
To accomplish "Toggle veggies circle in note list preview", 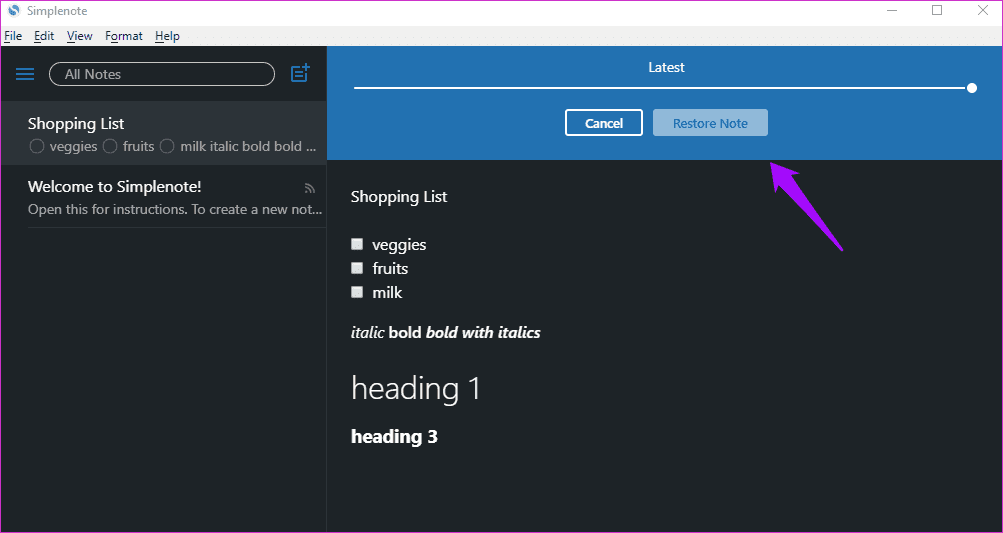I will point(36,147).
